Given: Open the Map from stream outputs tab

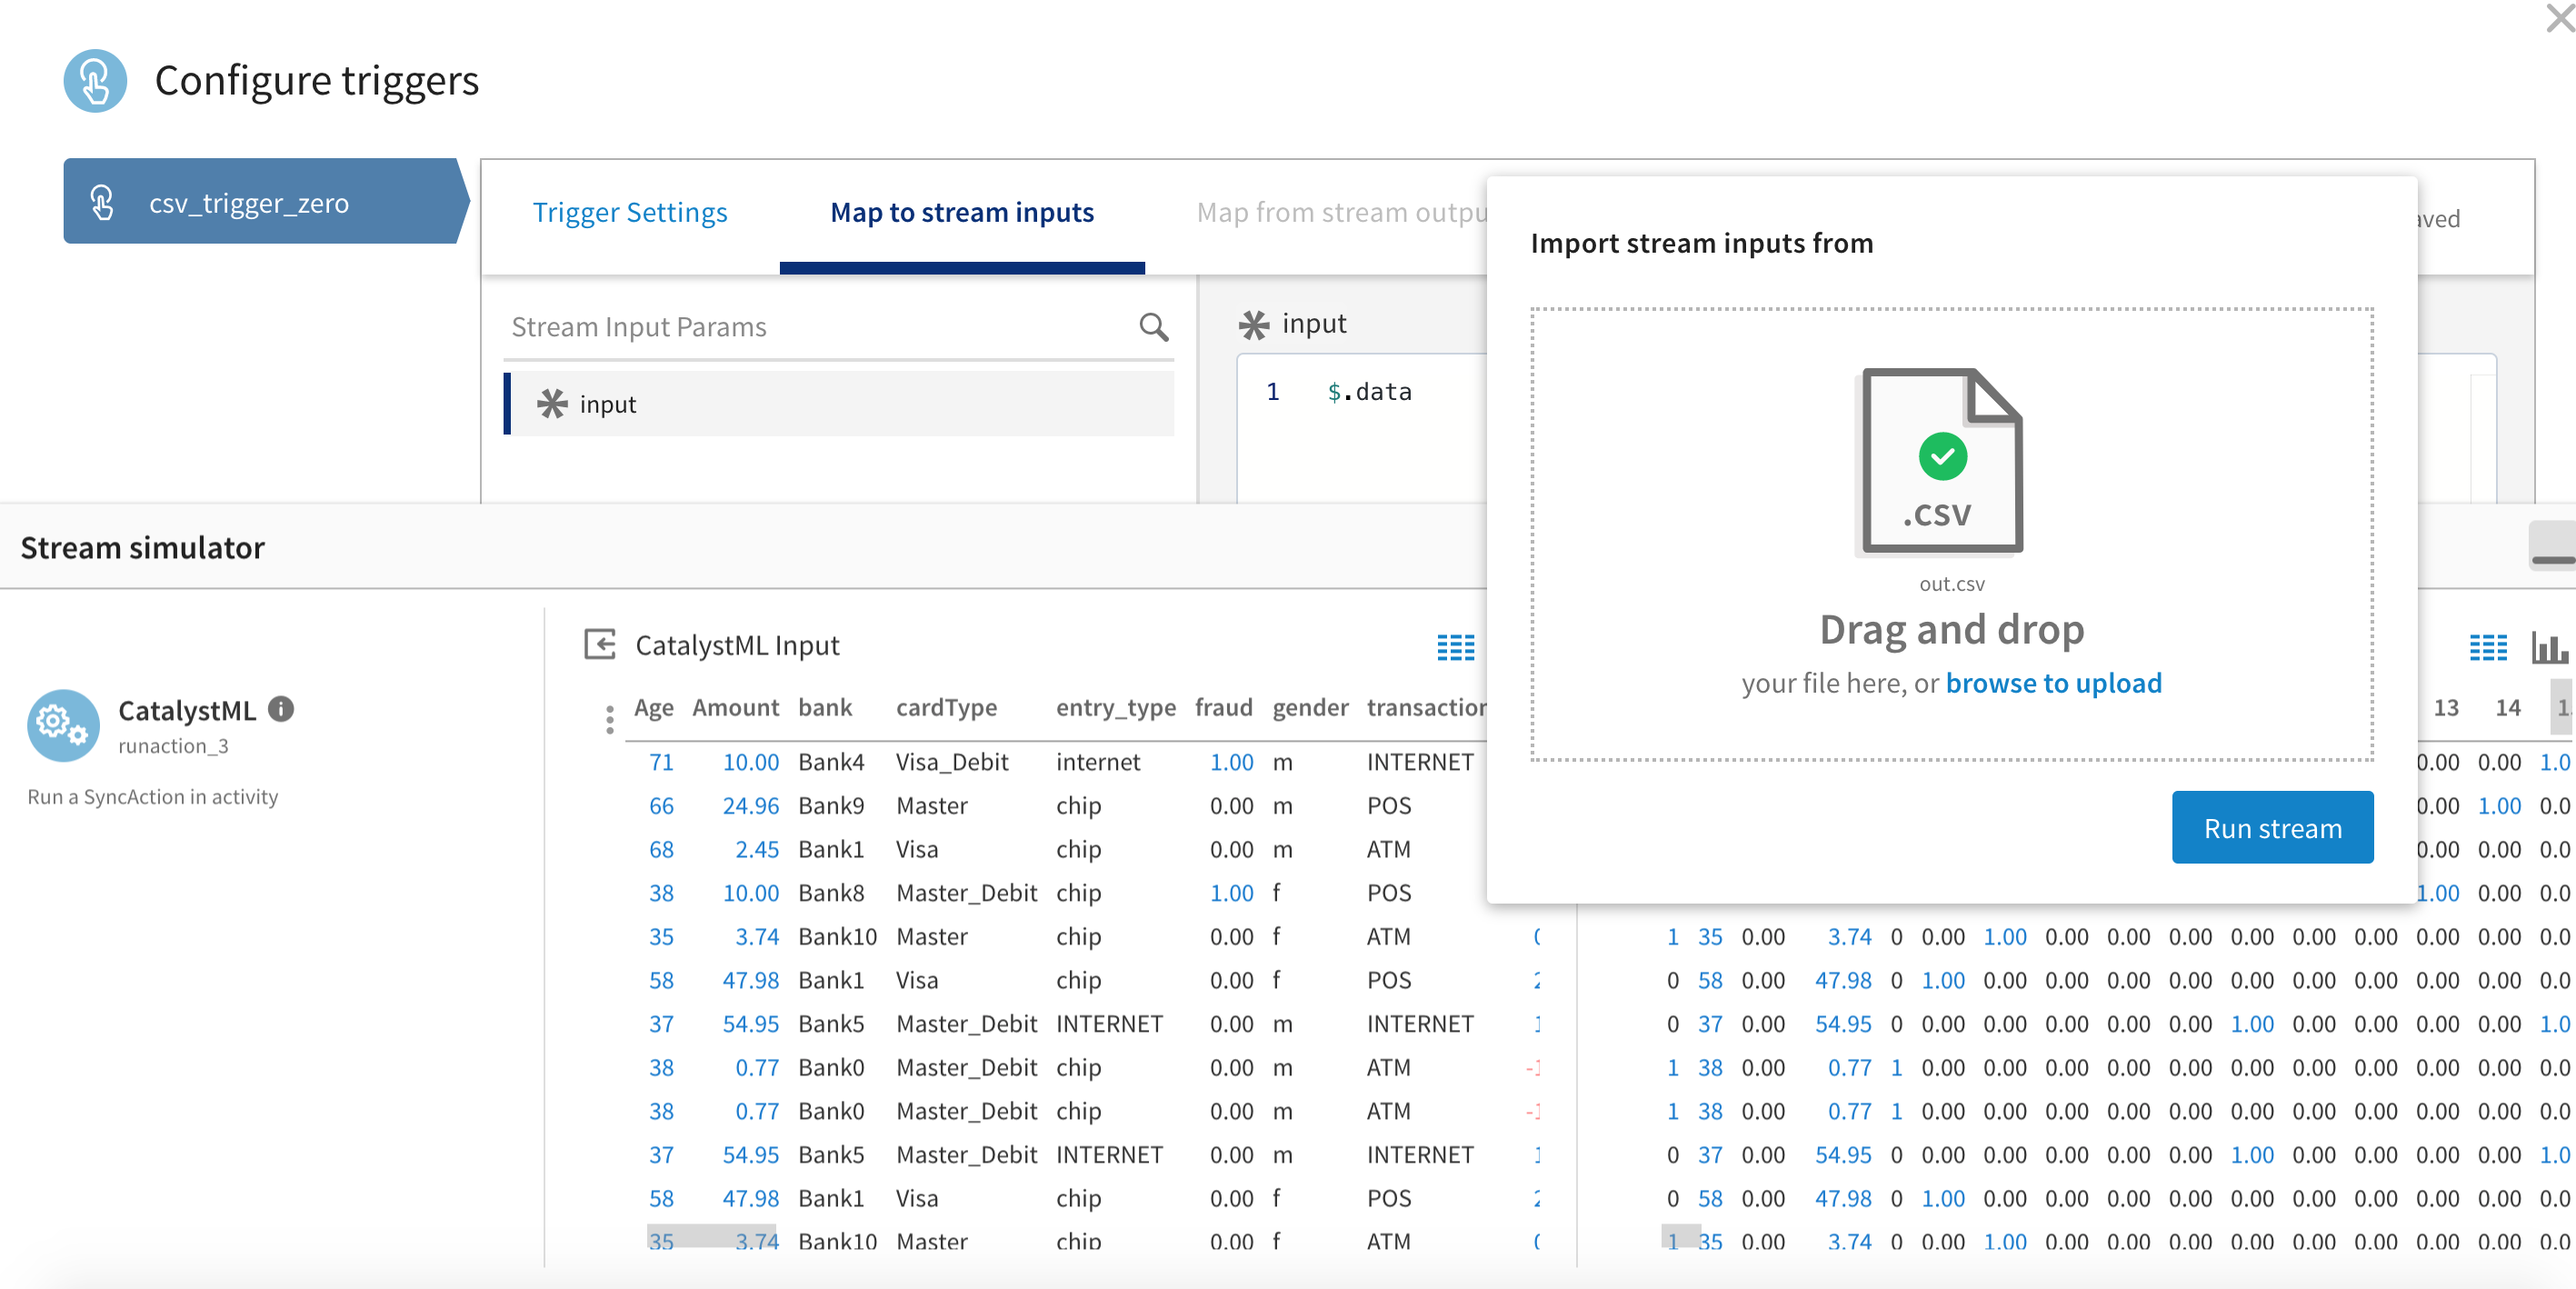Looking at the screenshot, I should [x=1340, y=212].
